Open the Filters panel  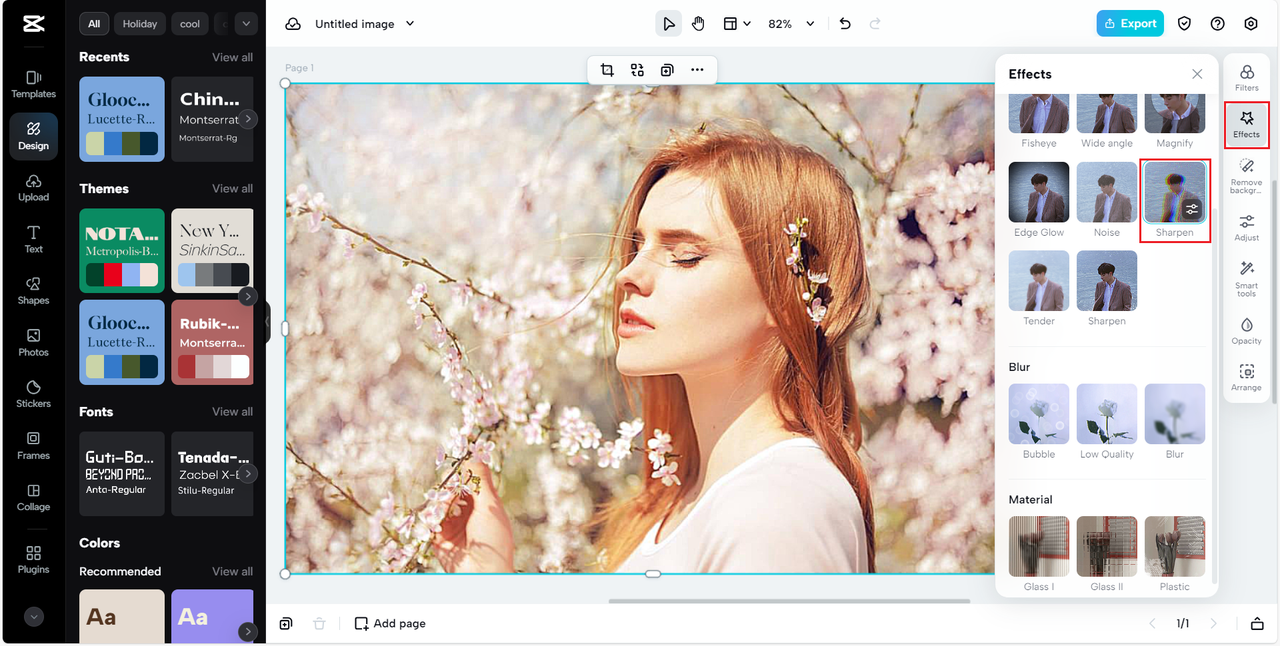[1246, 78]
